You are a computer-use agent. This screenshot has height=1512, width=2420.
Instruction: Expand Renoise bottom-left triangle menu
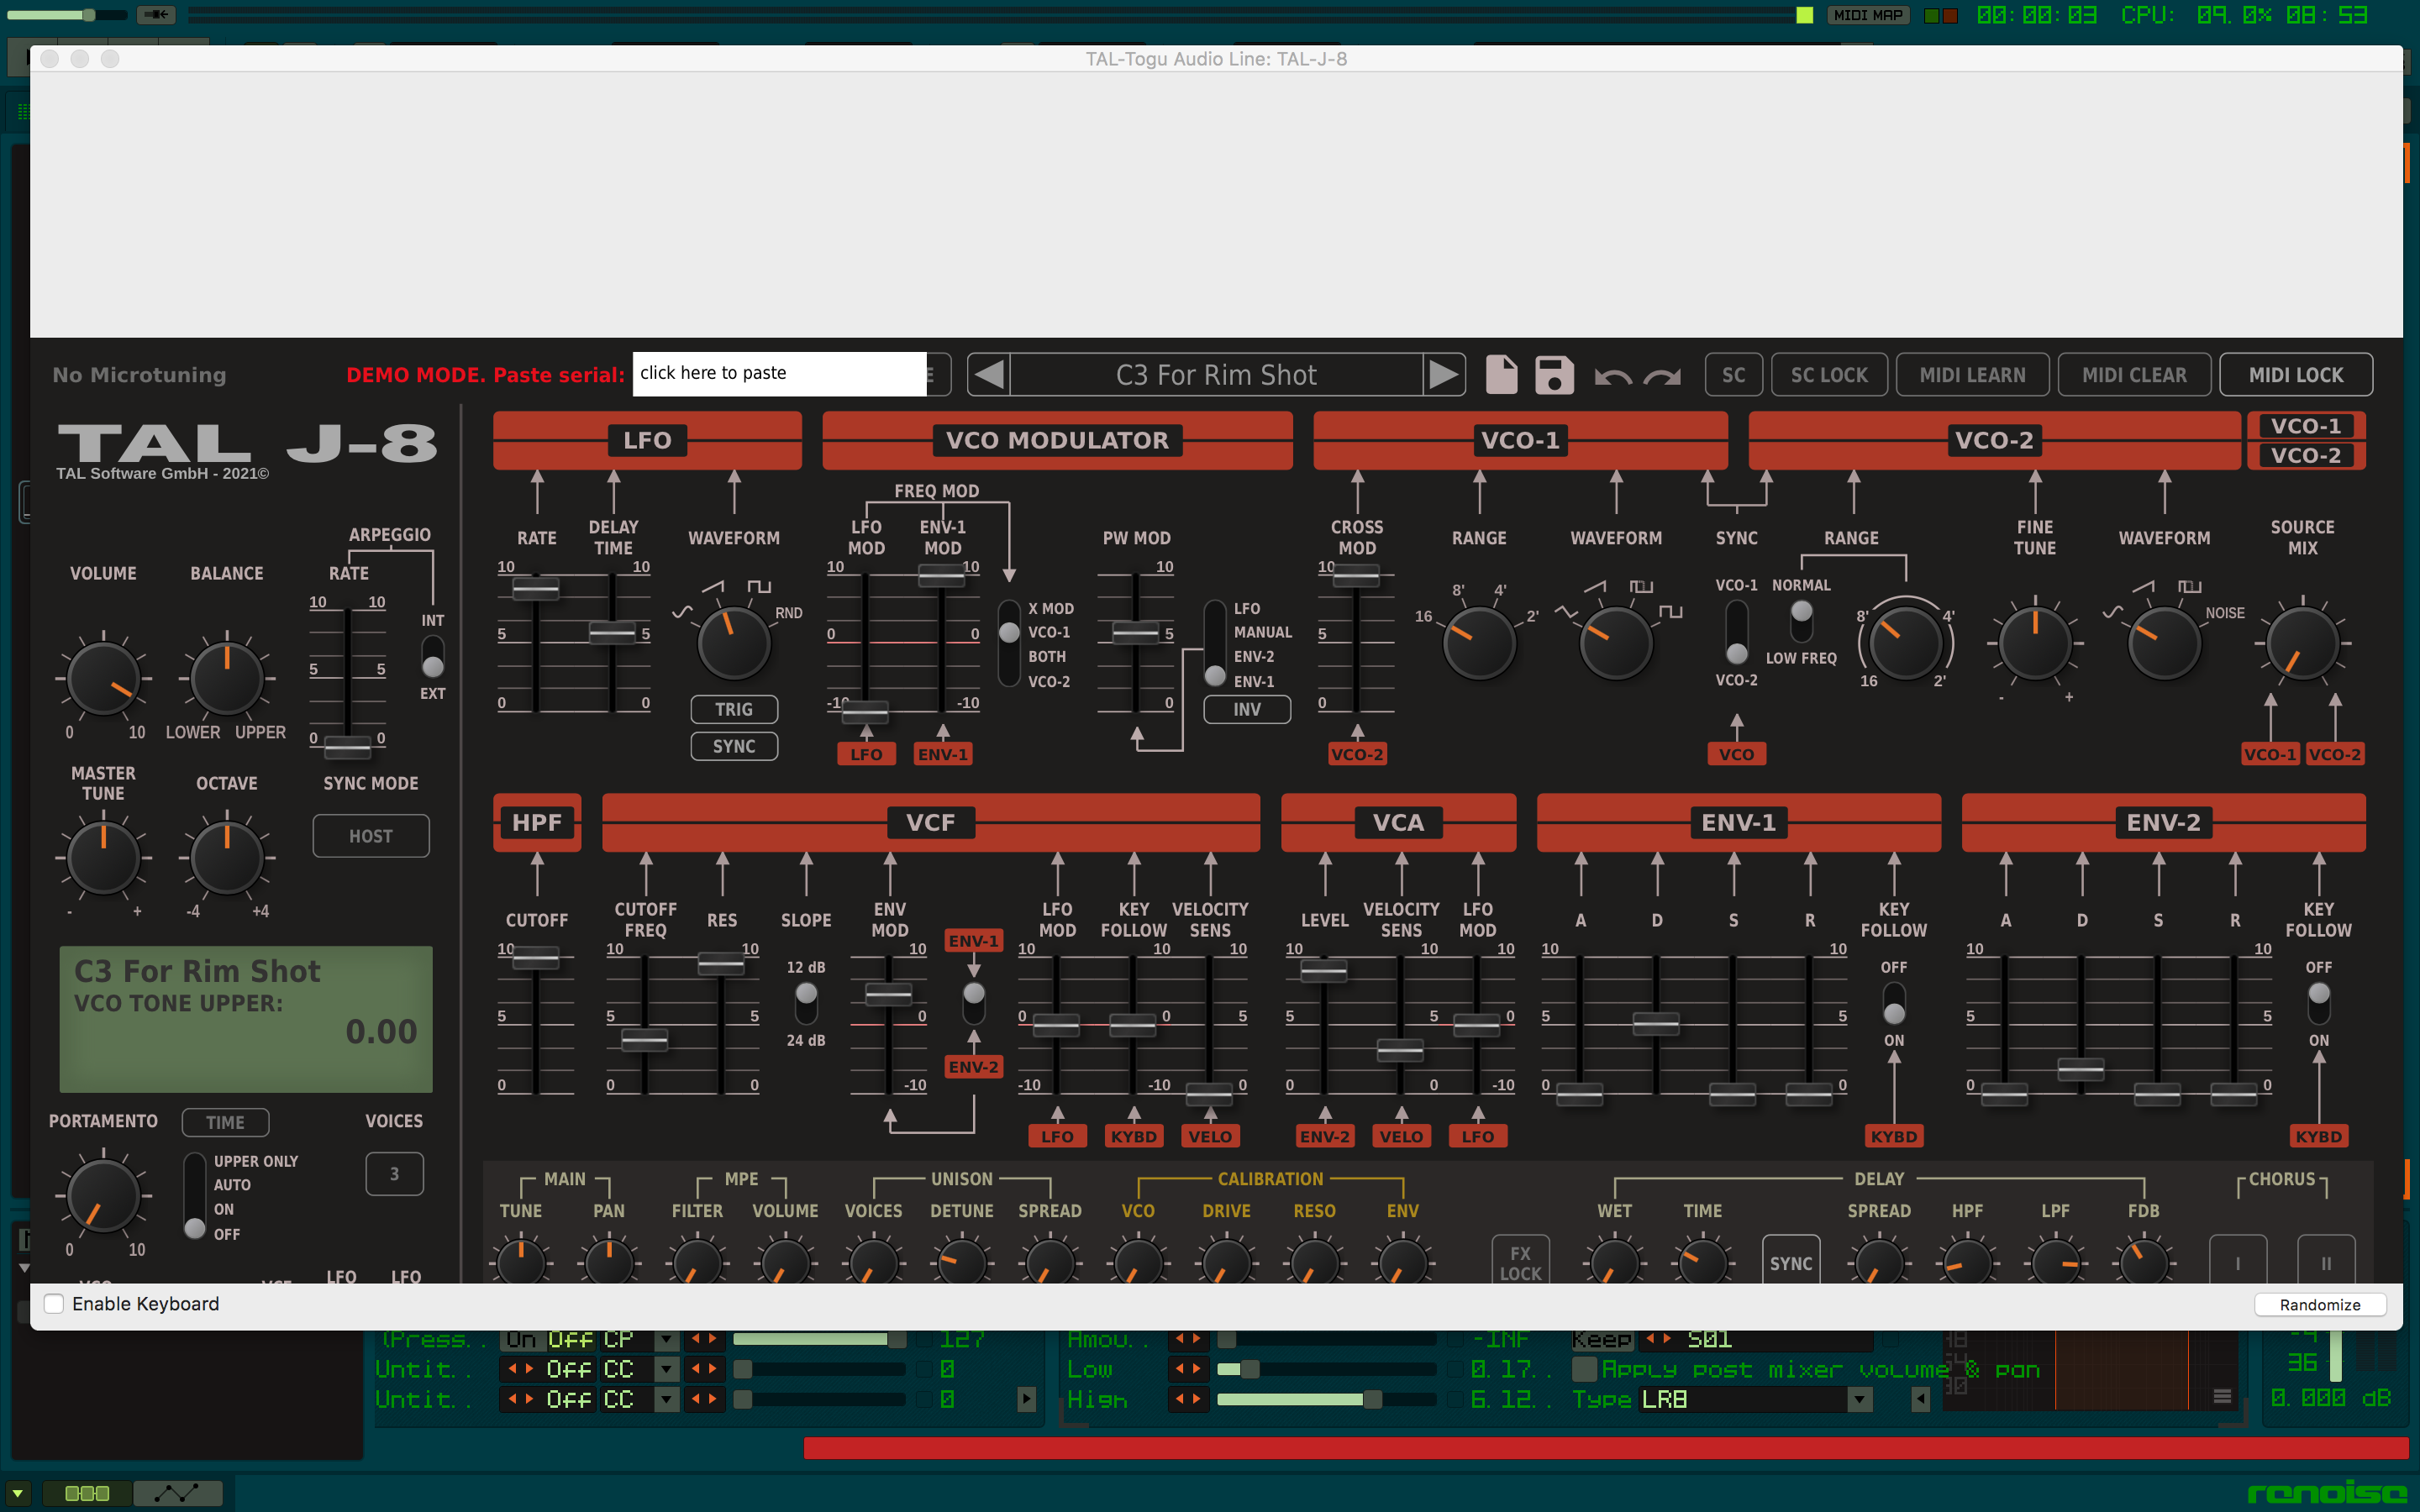pyautogui.click(x=18, y=1493)
